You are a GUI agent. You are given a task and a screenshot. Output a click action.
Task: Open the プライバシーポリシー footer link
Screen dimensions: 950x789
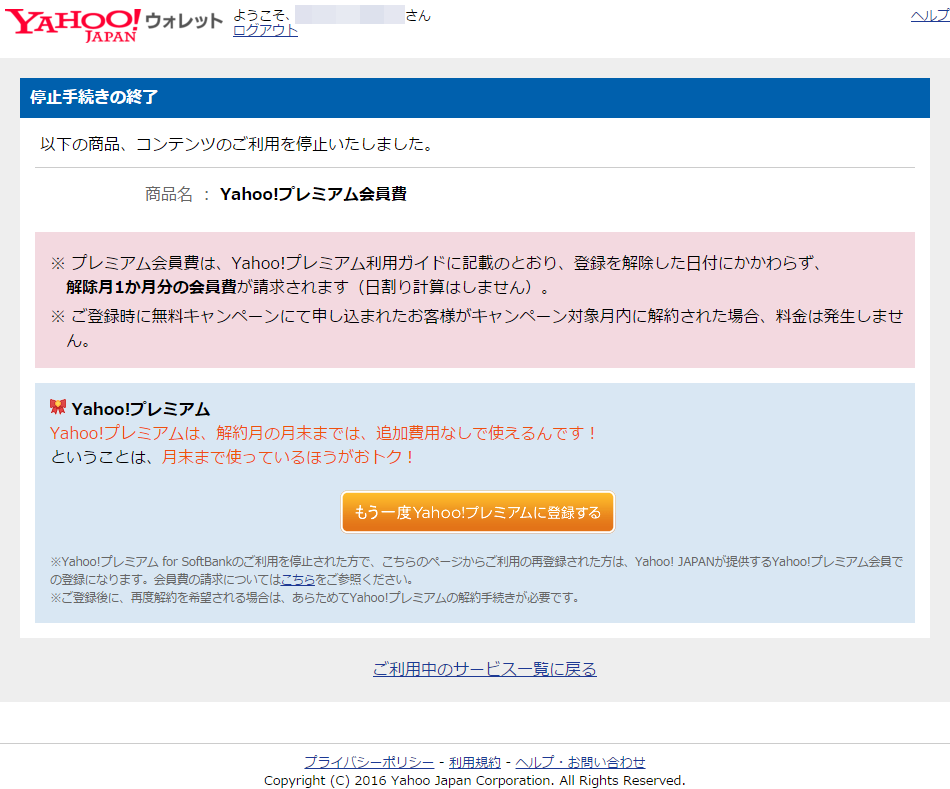(369, 762)
